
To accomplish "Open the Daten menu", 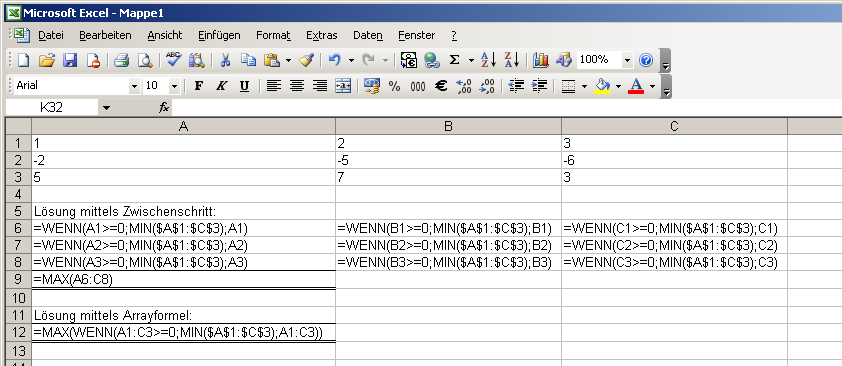I will point(368,35).
